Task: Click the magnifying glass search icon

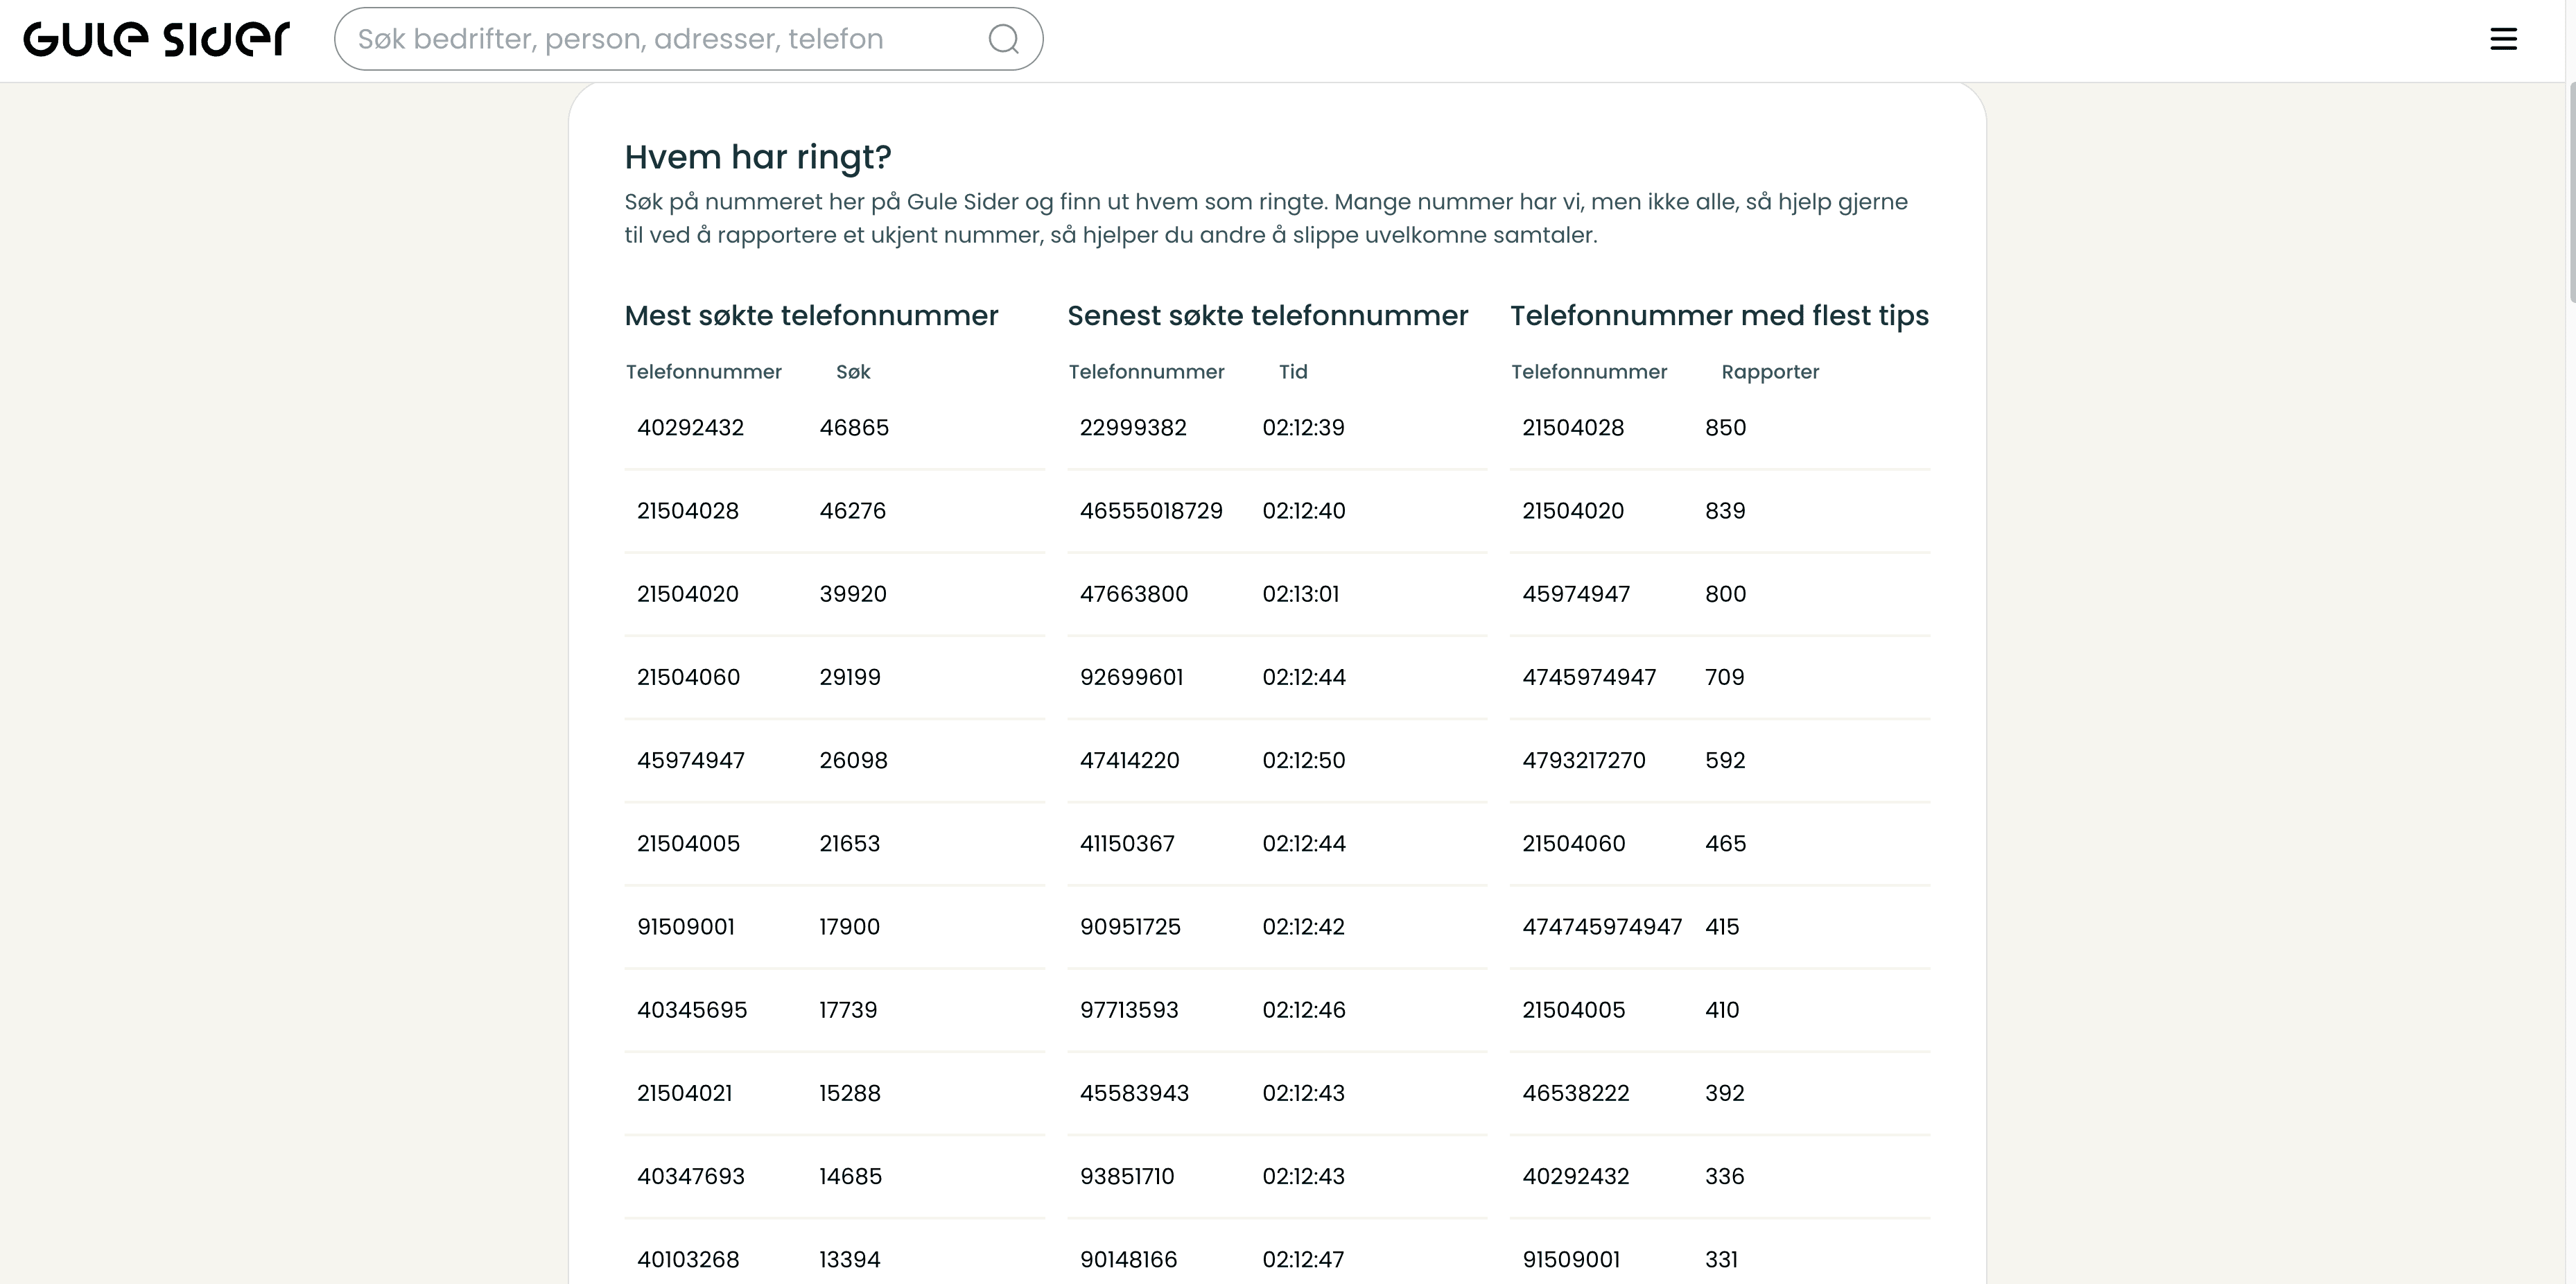Action: click(1003, 39)
